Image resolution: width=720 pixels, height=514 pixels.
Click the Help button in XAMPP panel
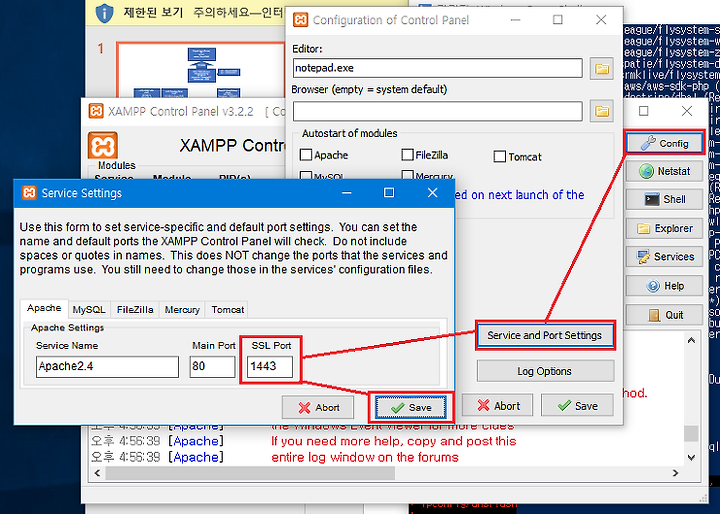click(664, 286)
